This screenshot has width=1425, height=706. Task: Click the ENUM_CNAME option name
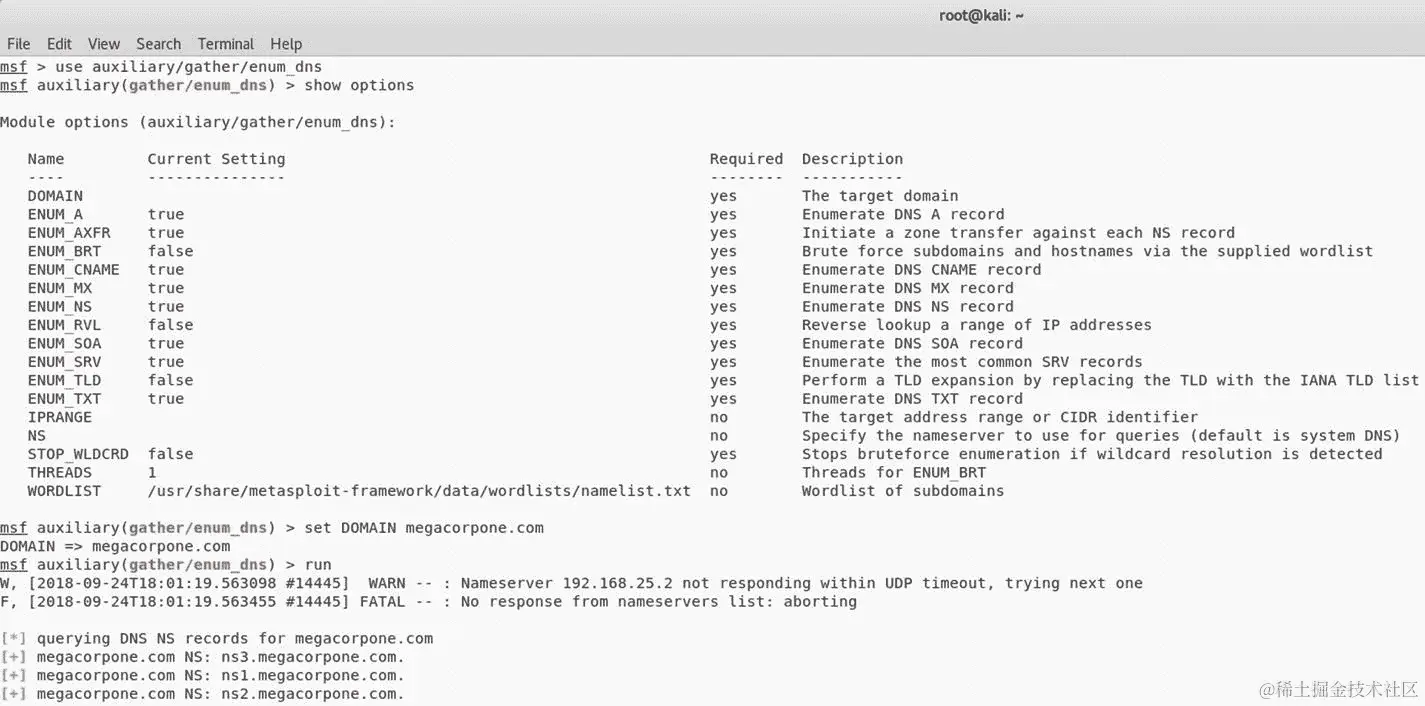(73, 270)
